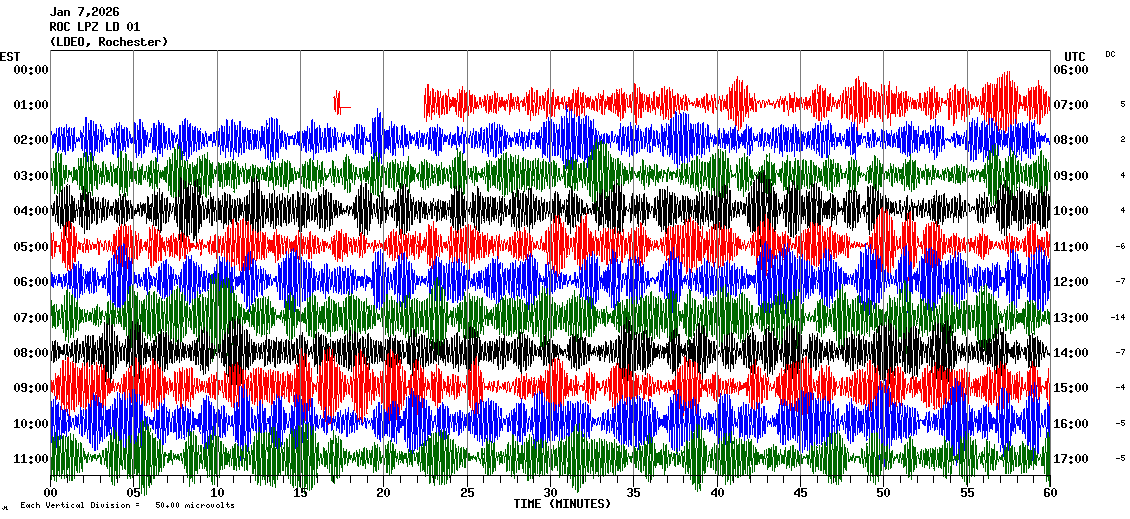Screen dimensions: 1130x519
Task: Click the UTC column header
Action: coord(1075,56)
